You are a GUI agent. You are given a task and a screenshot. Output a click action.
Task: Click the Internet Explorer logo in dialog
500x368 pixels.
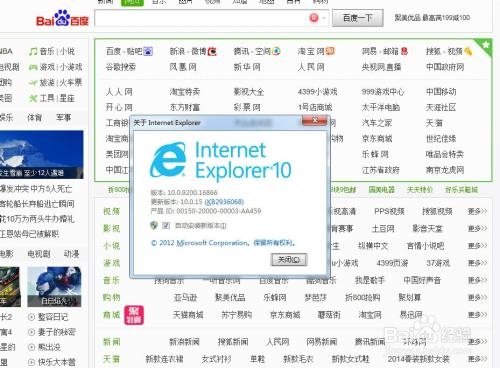(168, 160)
